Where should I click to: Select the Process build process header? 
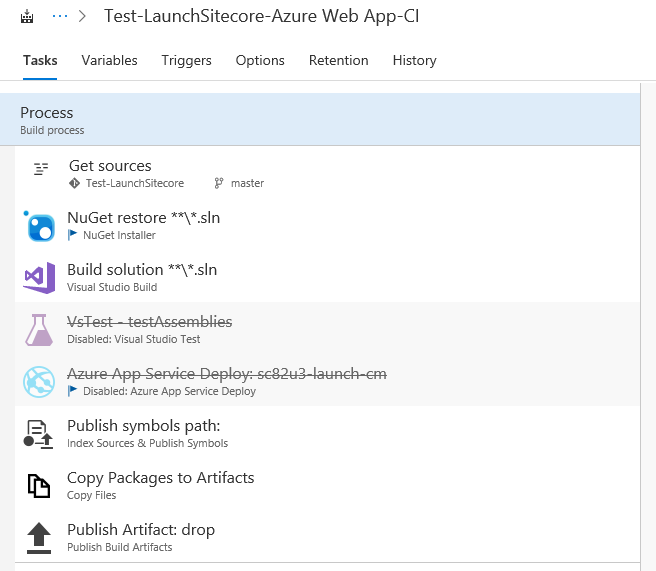pos(320,120)
